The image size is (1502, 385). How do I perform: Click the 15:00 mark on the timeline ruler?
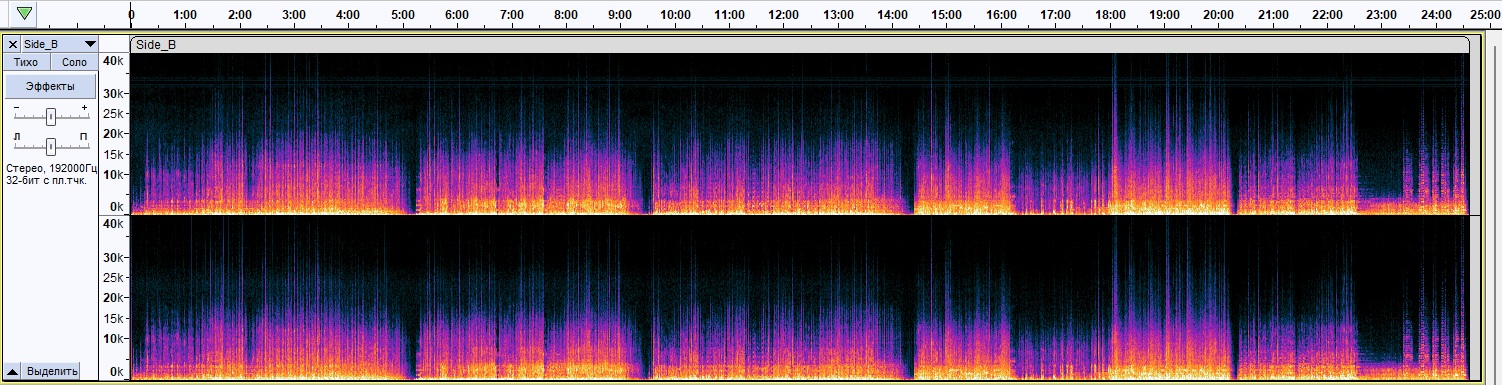(947, 16)
